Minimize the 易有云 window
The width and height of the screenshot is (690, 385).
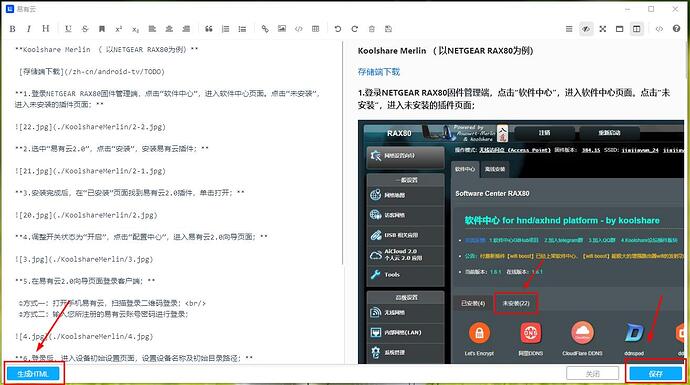tap(628, 9)
